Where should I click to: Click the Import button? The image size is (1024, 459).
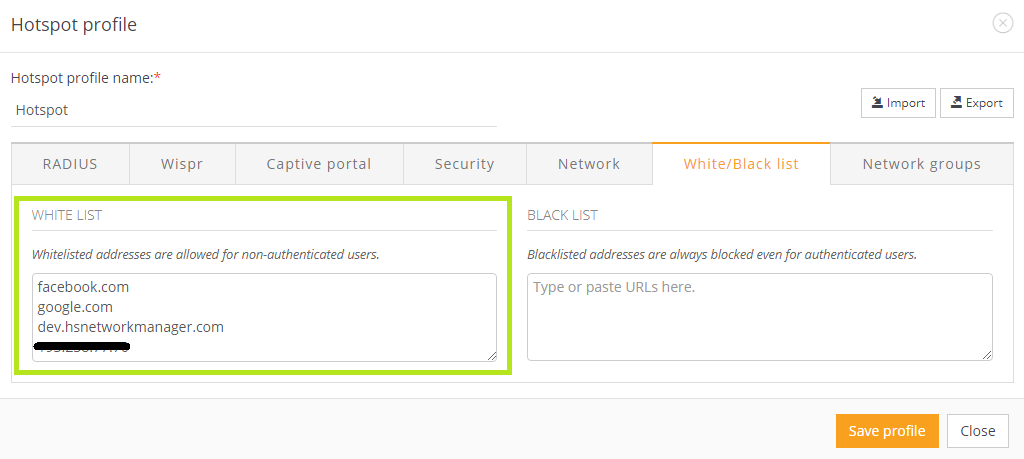[x=898, y=103]
